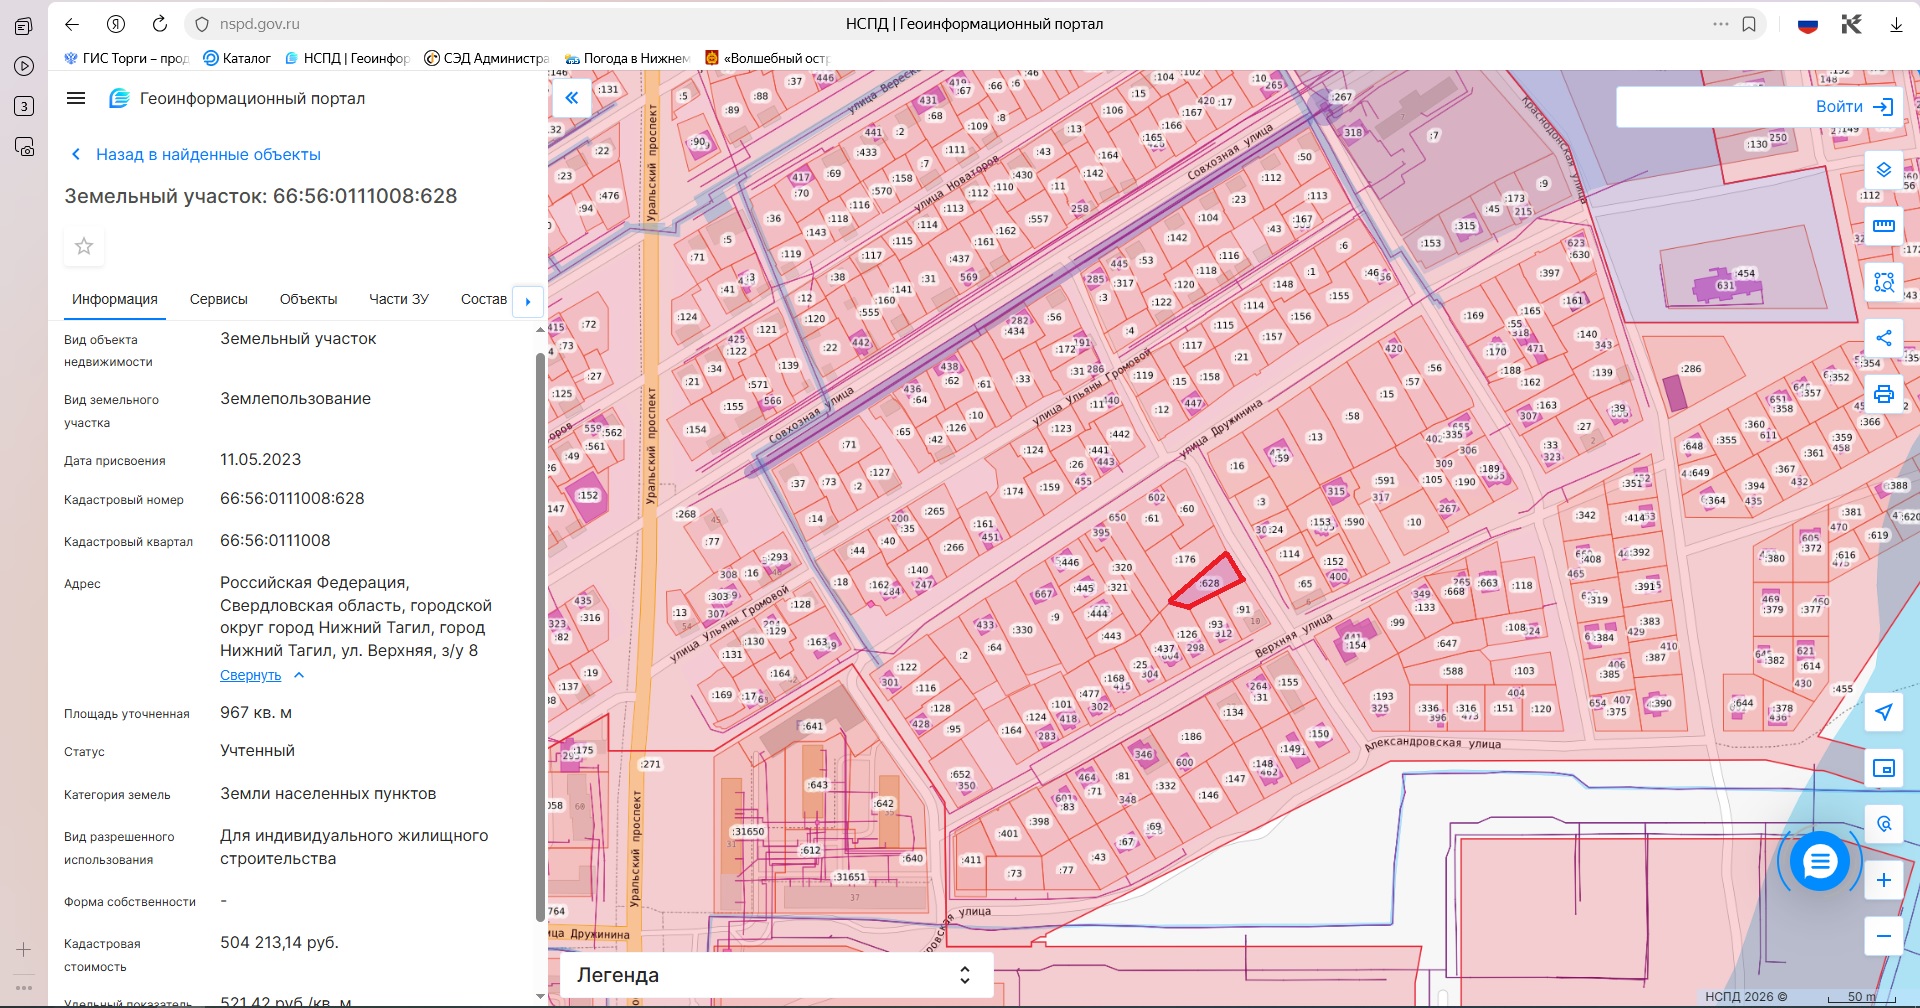The height and width of the screenshot is (1008, 1920).
Task: Show more tabs with right arrow
Action: pyautogui.click(x=528, y=301)
